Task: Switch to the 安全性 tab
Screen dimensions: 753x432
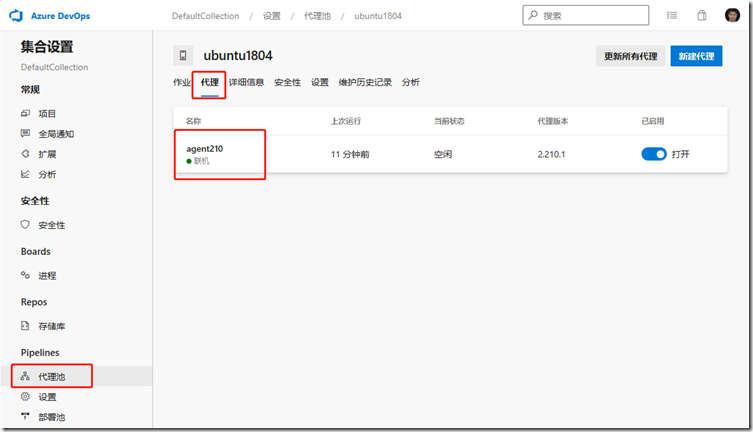Action: (x=287, y=83)
